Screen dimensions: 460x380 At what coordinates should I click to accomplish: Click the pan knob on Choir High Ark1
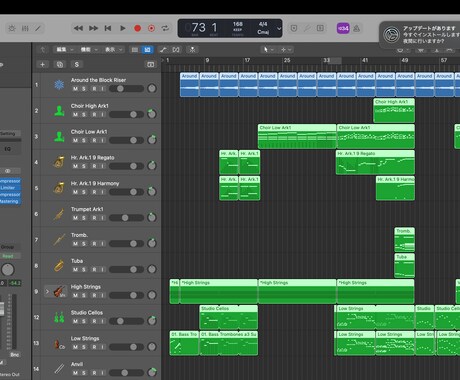152,114
